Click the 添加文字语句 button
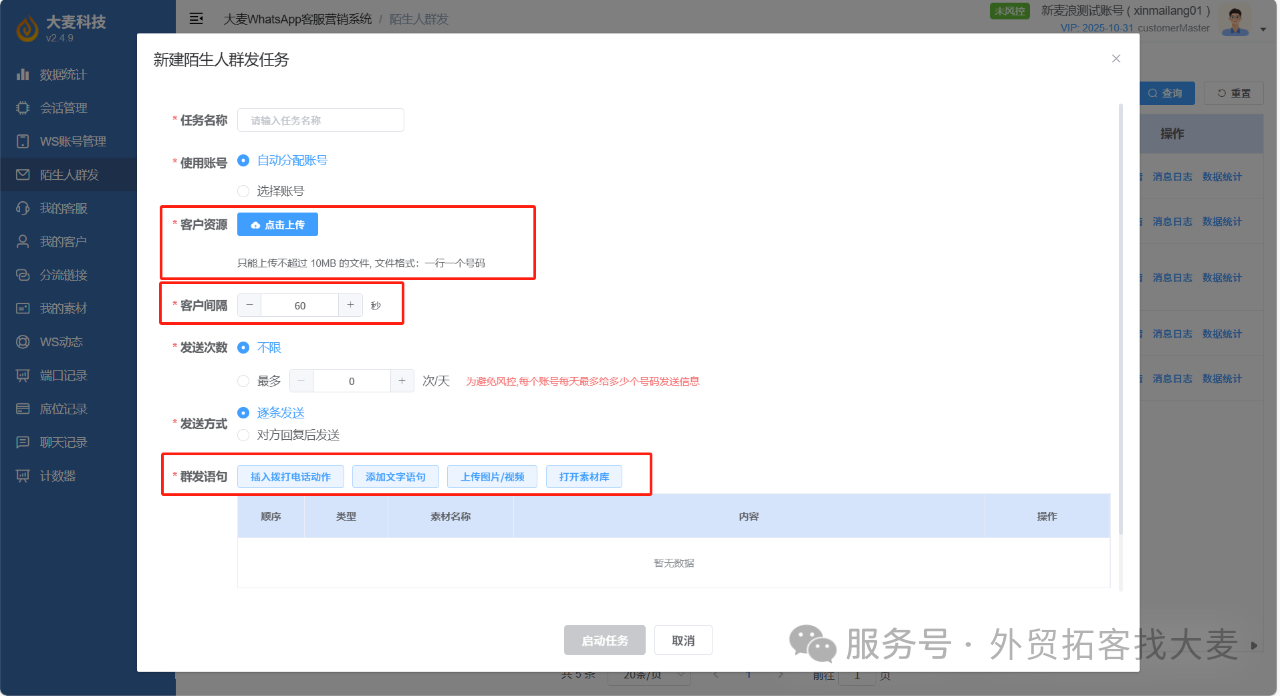Screen dimensions: 1280x696 point(396,477)
